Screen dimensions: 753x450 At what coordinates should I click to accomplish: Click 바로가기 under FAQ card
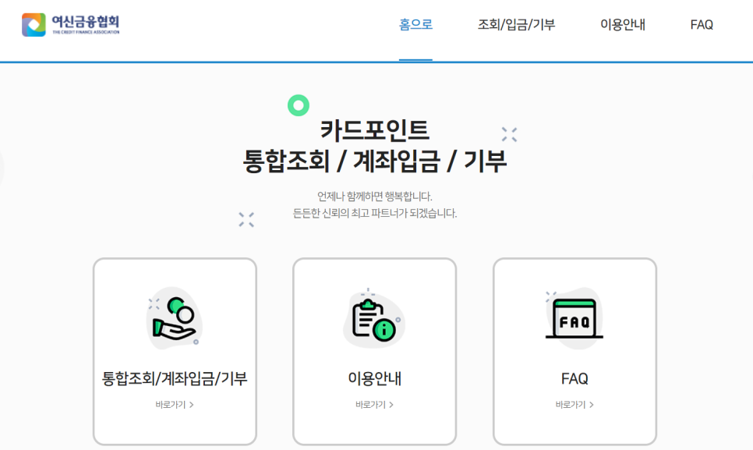click(x=574, y=405)
